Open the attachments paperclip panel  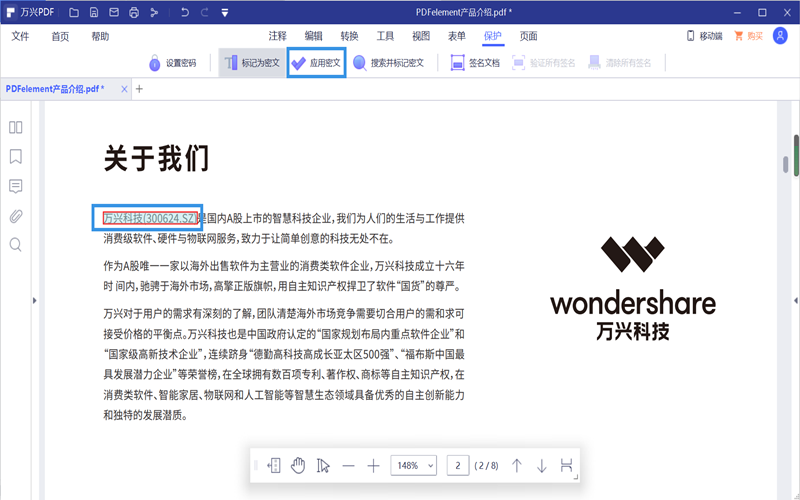pos(16,215)
